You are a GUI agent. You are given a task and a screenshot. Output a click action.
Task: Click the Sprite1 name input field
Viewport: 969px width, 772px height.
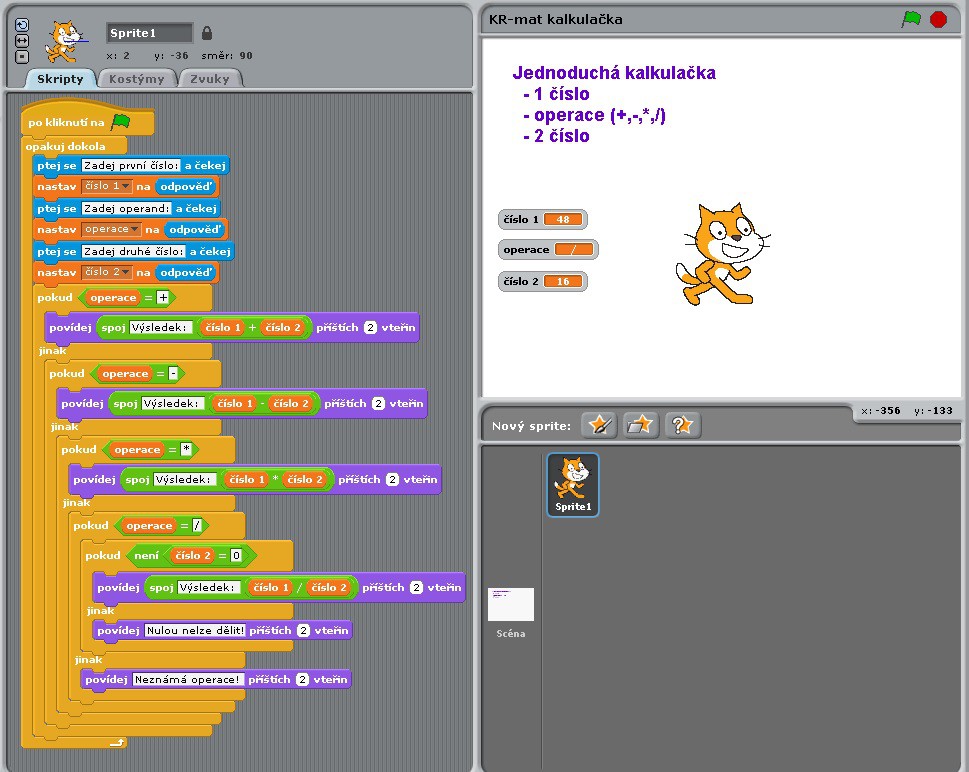point(149,33)
